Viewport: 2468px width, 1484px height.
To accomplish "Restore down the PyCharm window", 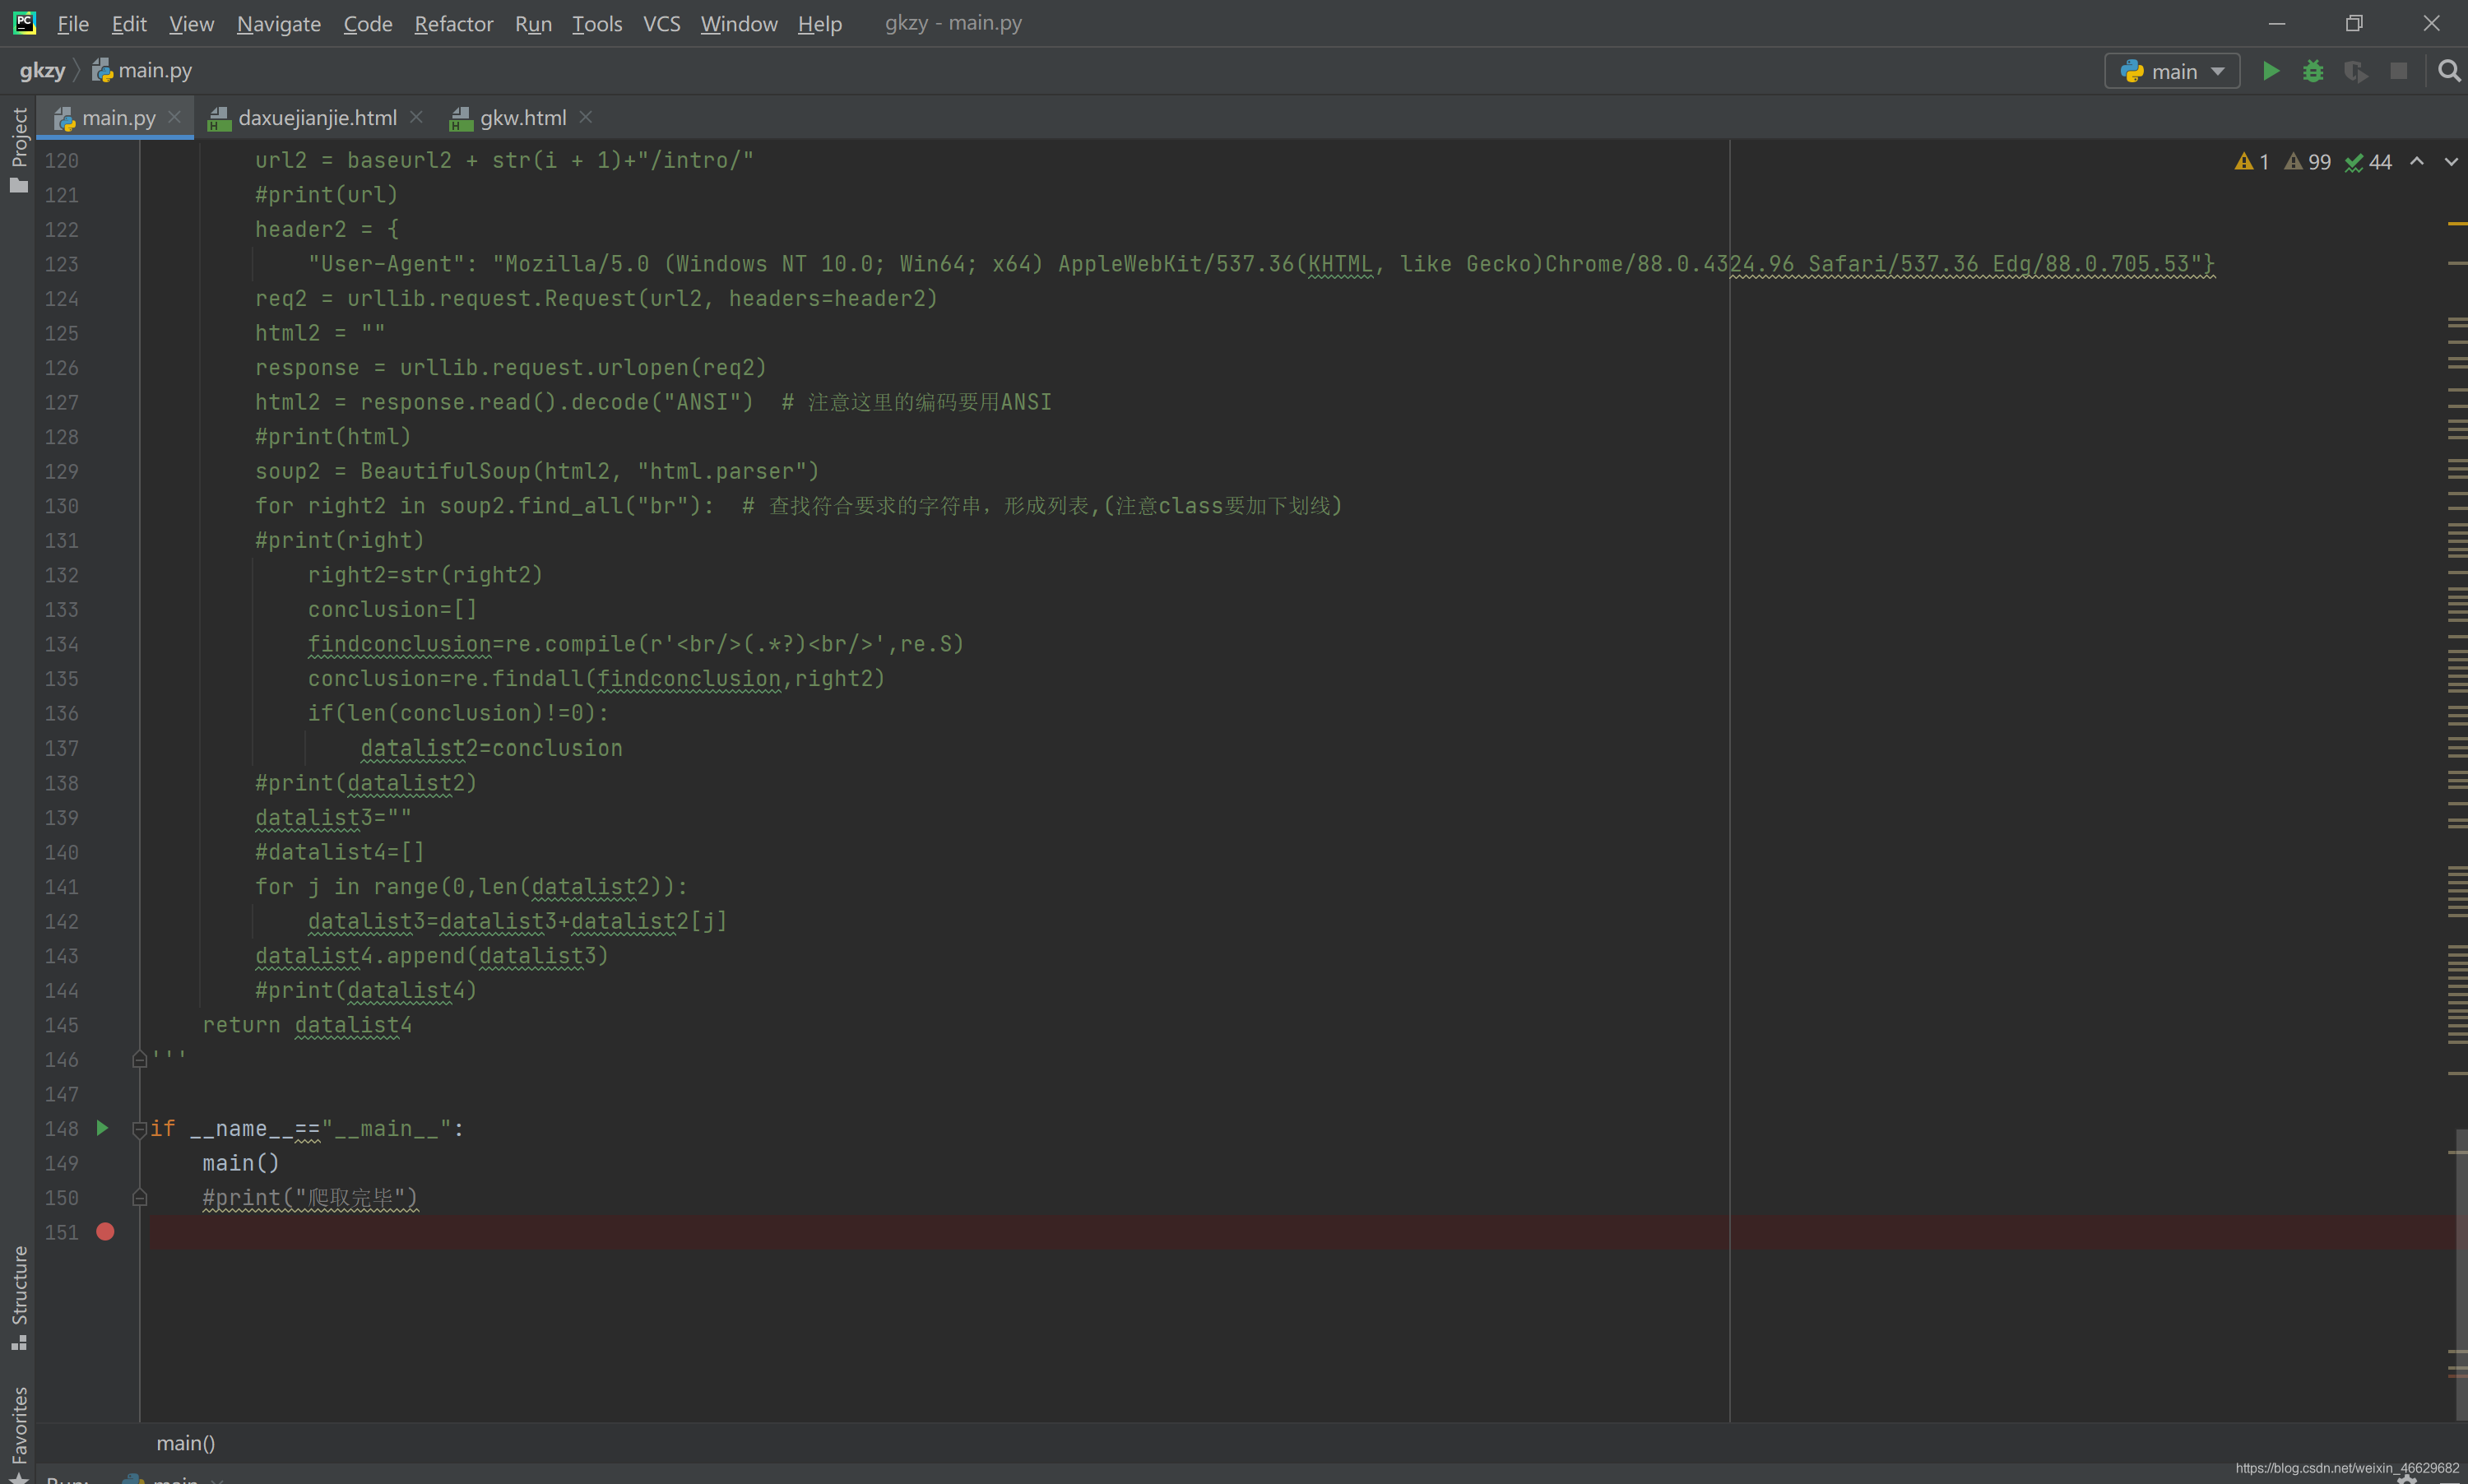I will tap(2354, 23).
